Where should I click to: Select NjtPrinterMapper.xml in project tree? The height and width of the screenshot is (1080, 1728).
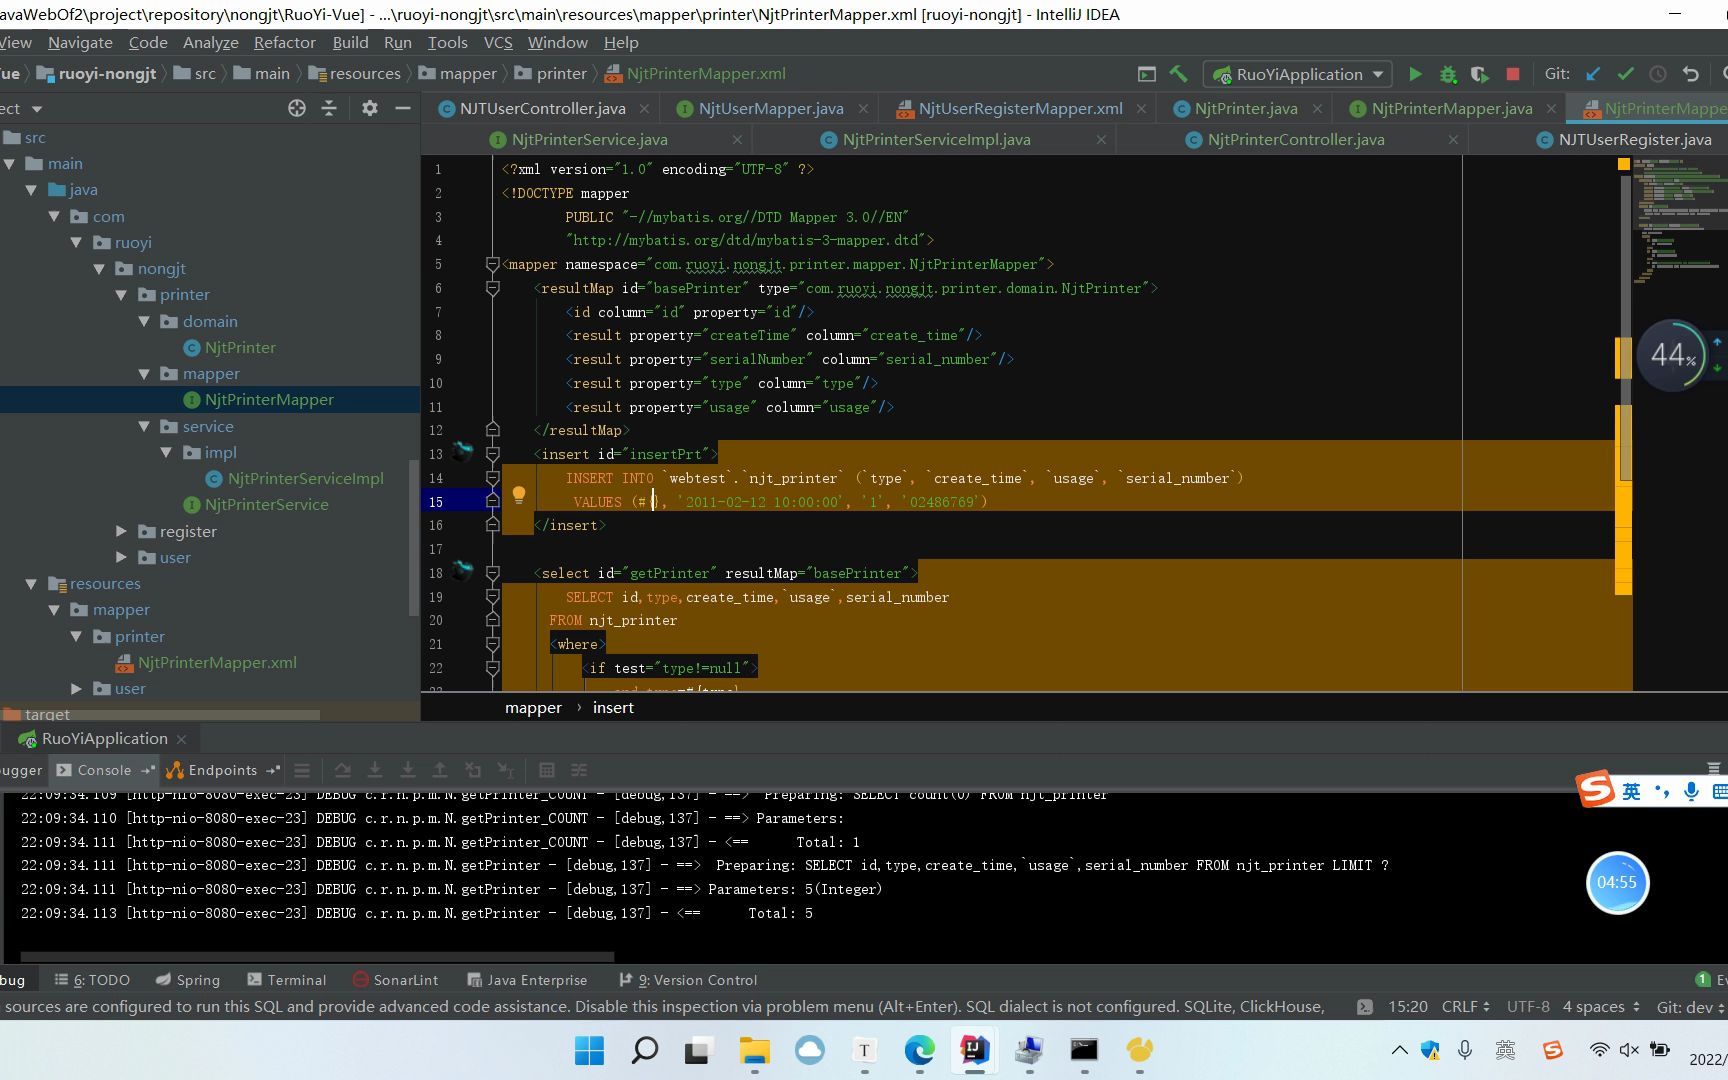[217, 662]
